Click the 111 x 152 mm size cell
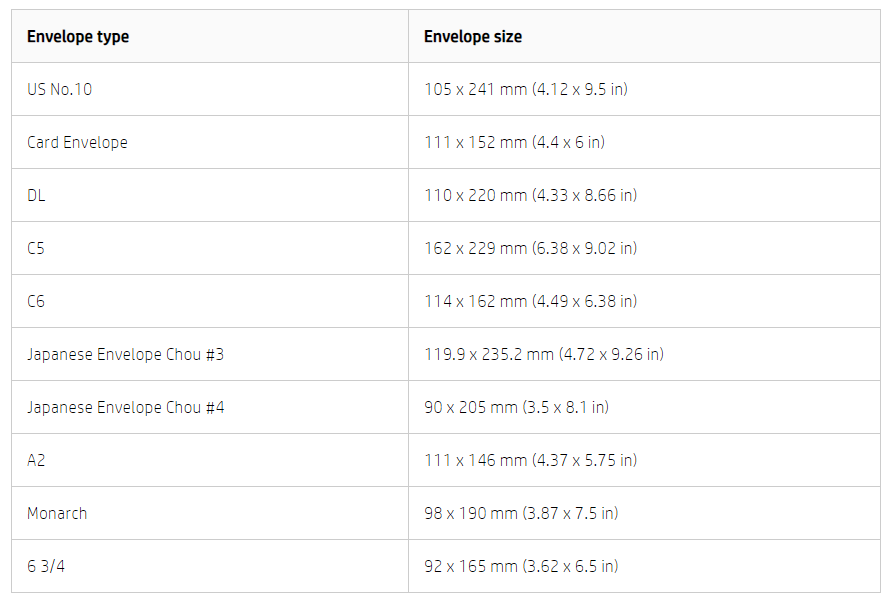892x609 pixels. (x=514, y=142)
